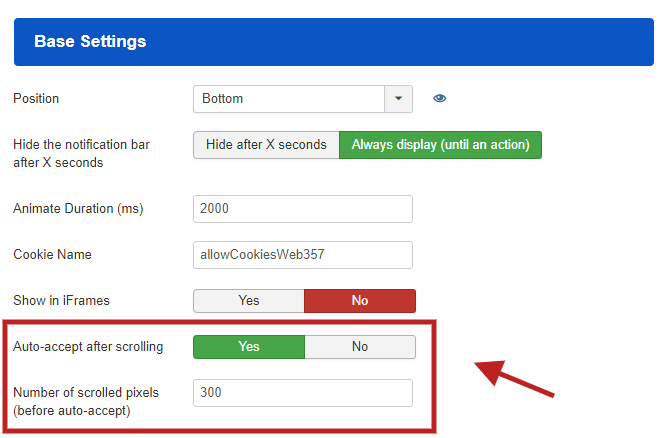Choose 'Hide after X seconds' option
The width and height of the screenshot is (665, 438).
[266, 145]
